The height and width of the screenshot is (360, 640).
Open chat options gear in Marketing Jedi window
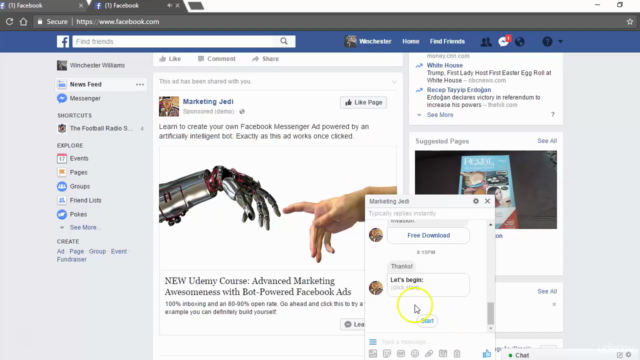pos(476,201)
